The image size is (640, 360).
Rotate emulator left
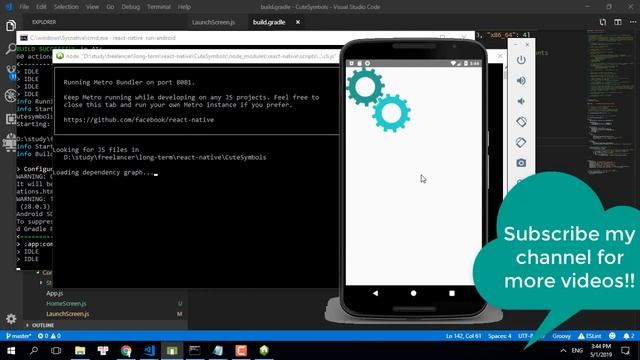[521, 122]
